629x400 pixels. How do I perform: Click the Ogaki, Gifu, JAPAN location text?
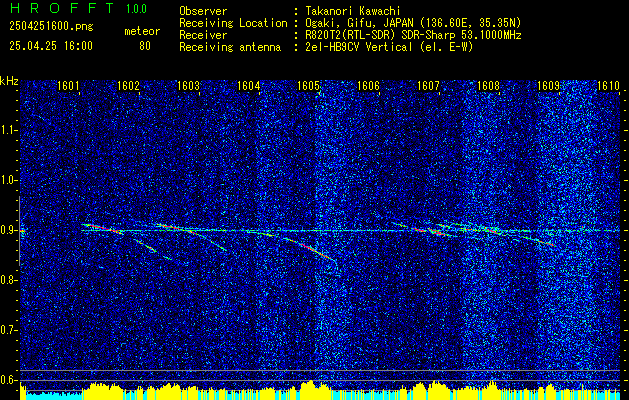pyautogui.click(x=413, y=23)
